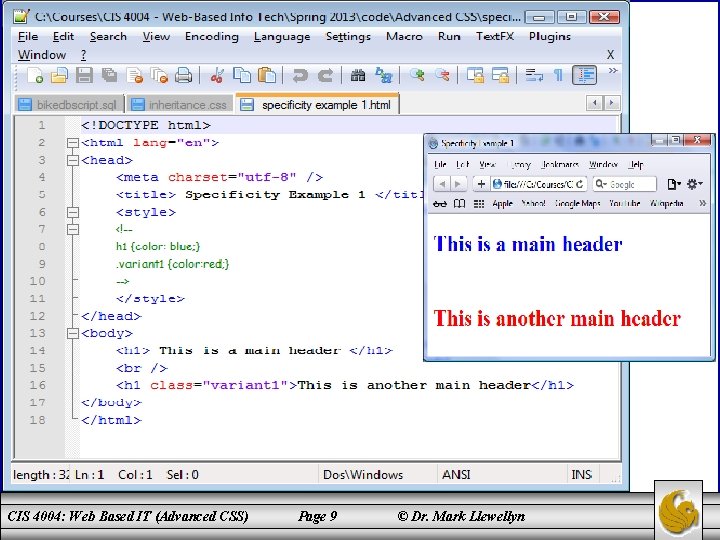The image size is (720, 540).
Task: Click the plus Add bookmark button in browser
Action: coord(481,184)
